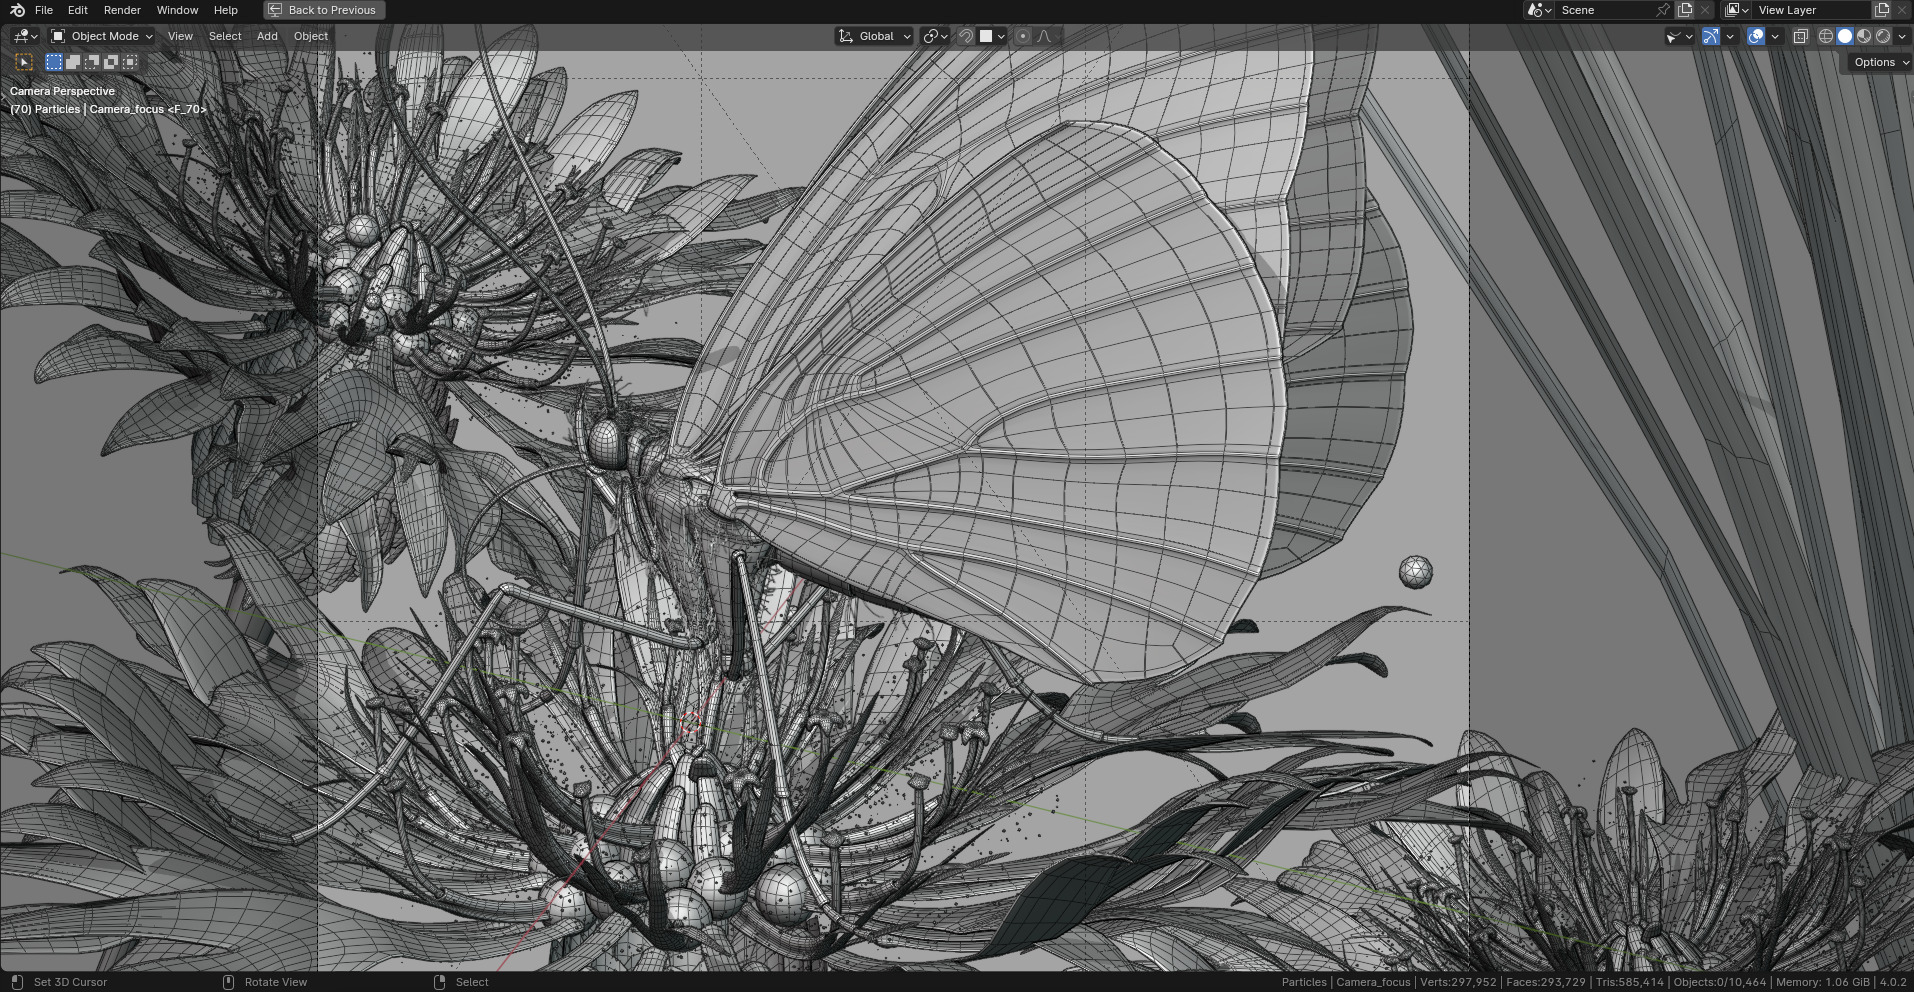
Task: Choose Subtract Selection mode icon
Action: (x=92, y=62)
